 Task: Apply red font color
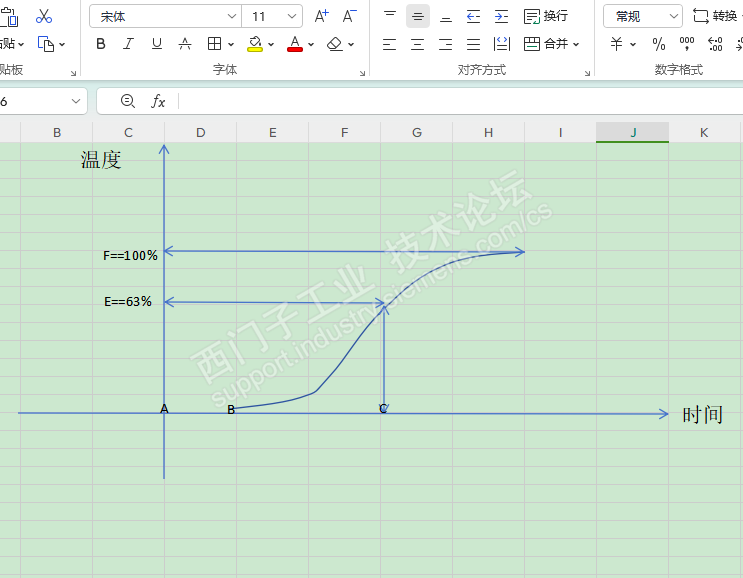(295, 44)
